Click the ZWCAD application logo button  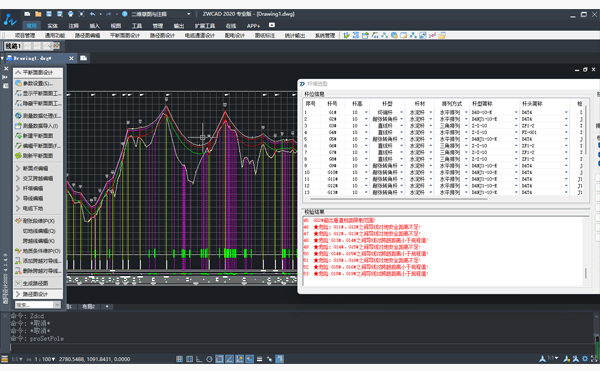pos(10,20)
